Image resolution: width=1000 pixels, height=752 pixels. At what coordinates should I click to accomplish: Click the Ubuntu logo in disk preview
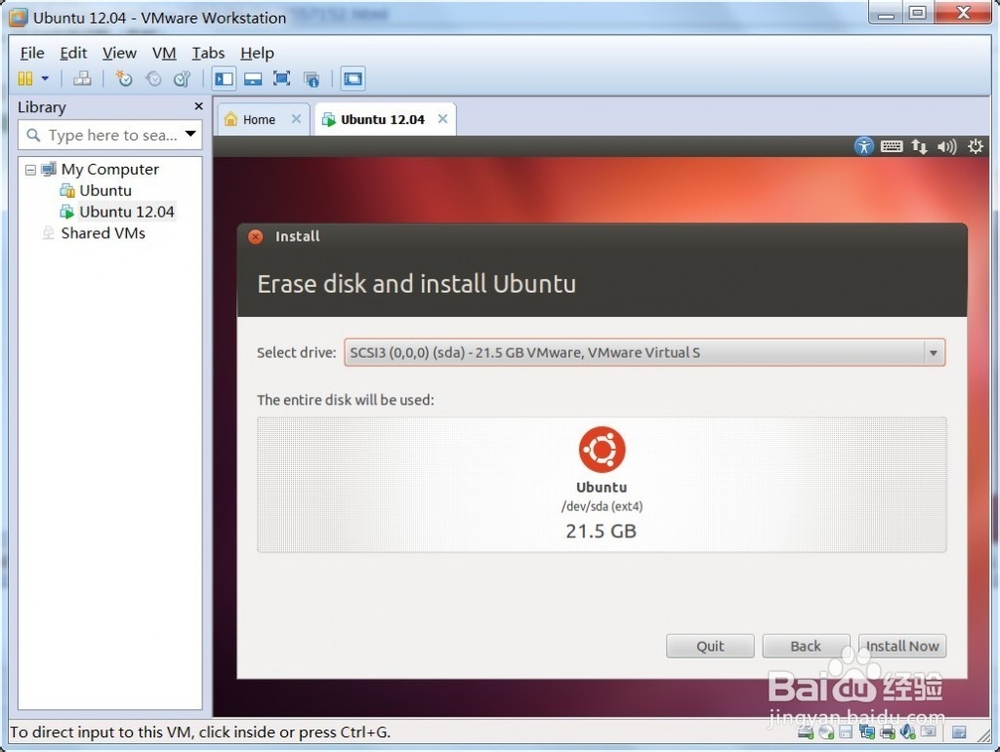(601, 450)
